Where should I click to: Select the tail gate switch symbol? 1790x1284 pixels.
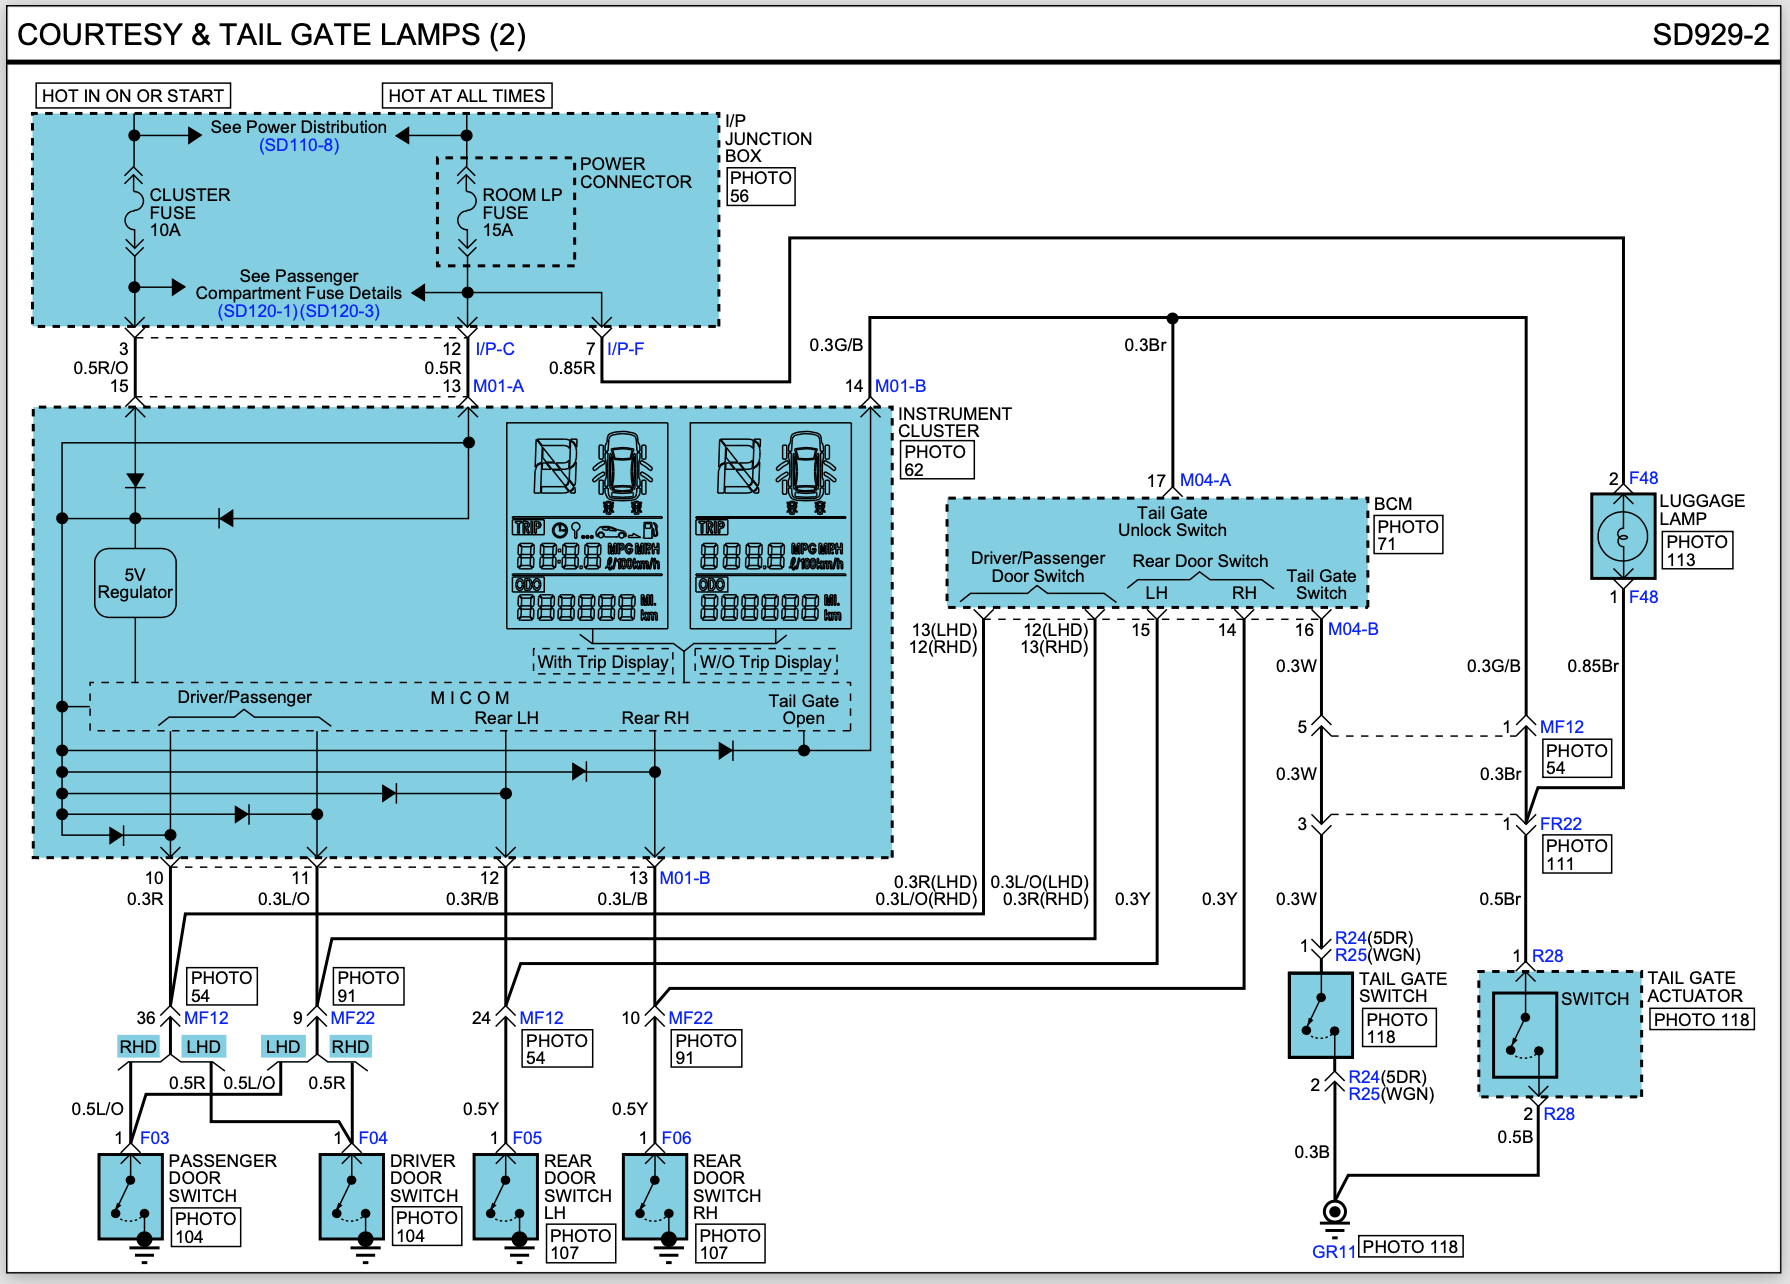(x=1321, y=1014)
